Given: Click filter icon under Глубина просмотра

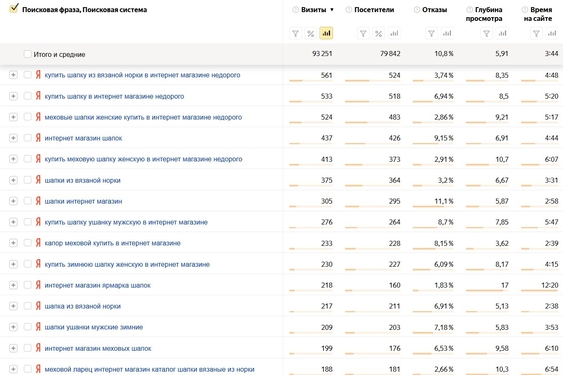Looking at the screenshot, I should click(487, 33).
